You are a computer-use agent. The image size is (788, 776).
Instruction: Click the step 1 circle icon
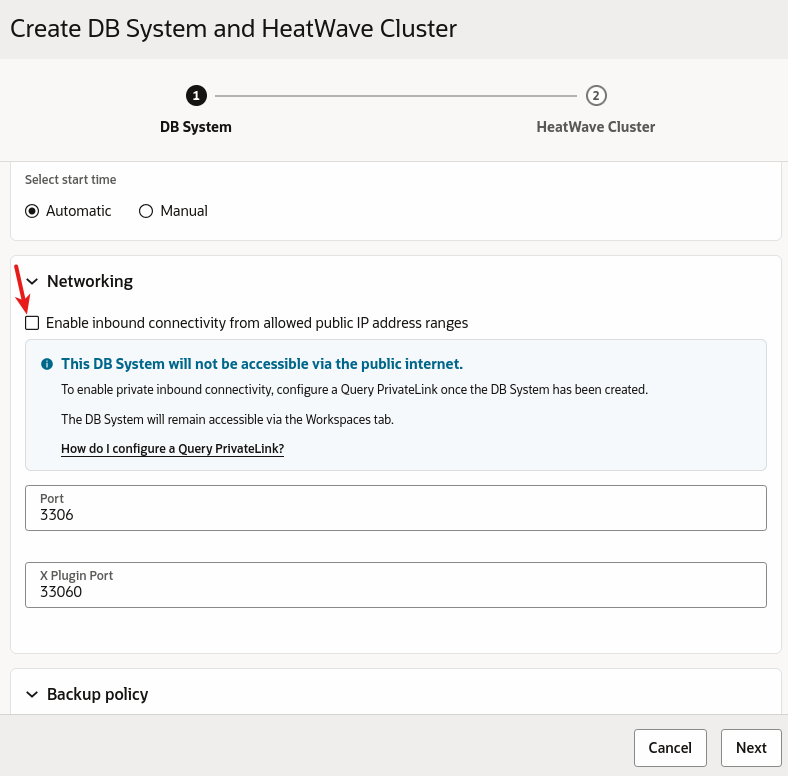pos(196,96)
